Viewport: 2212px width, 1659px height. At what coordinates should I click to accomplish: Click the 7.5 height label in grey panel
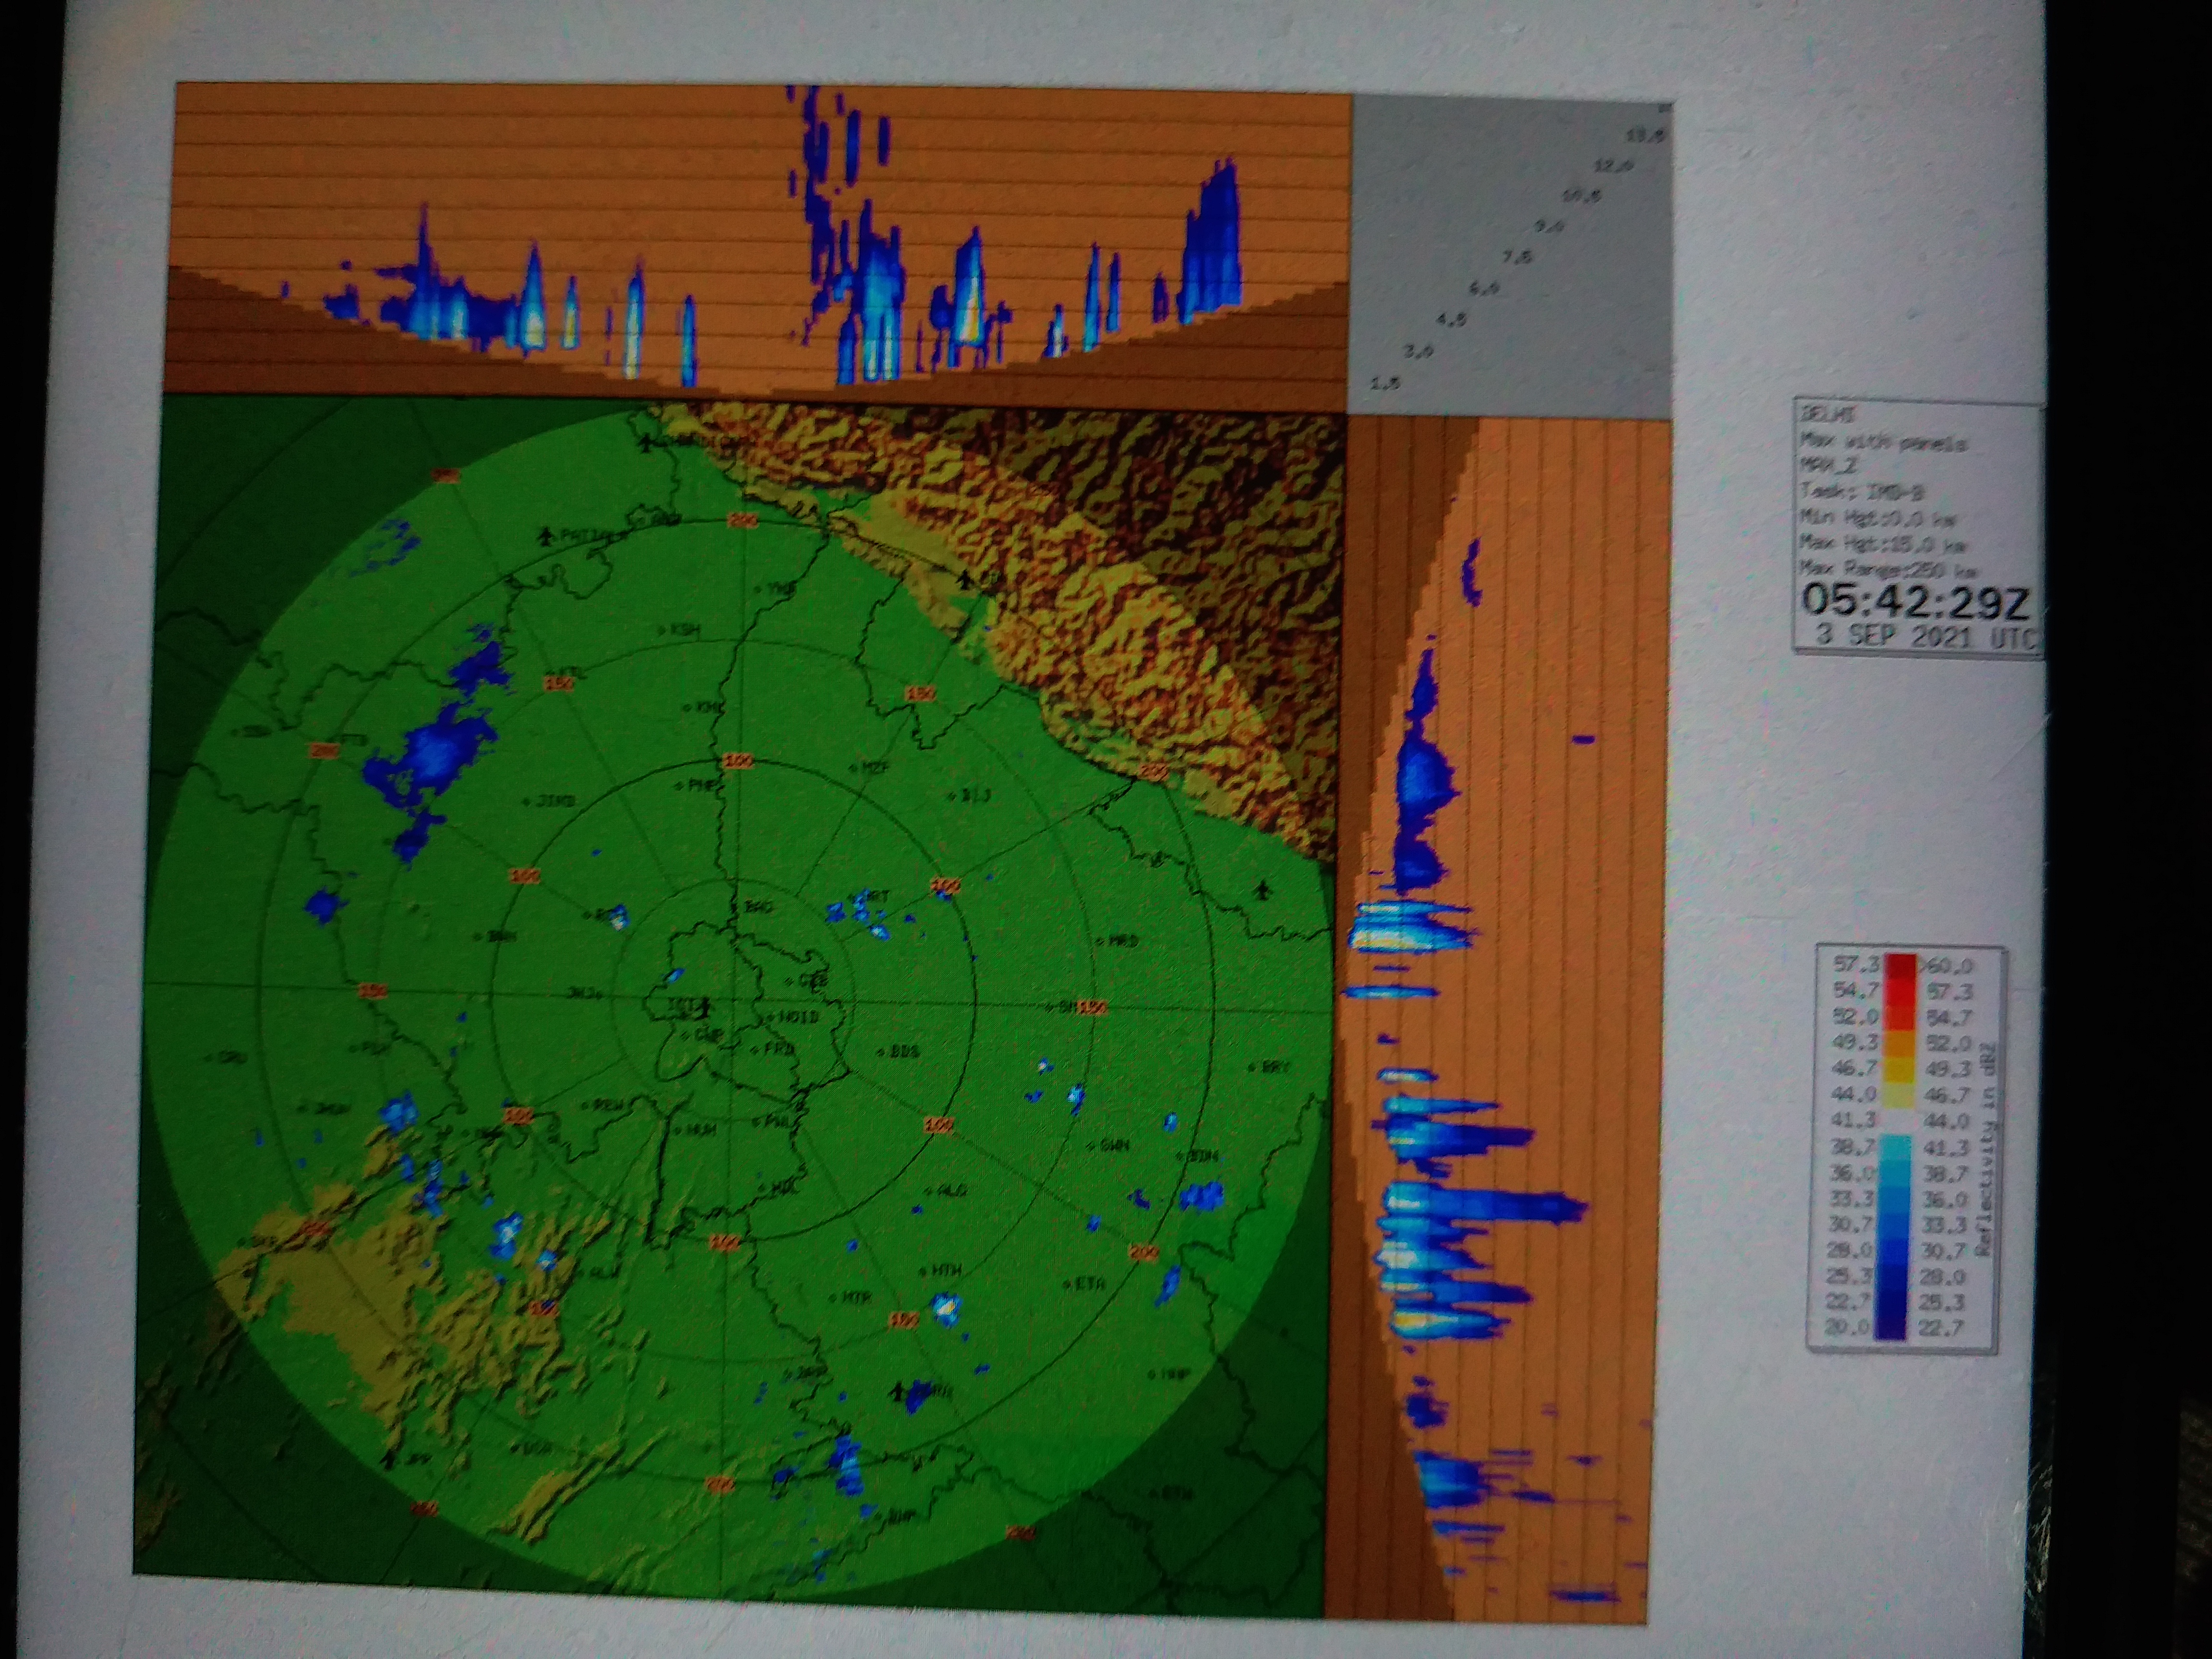click(x=1517, y=257)
